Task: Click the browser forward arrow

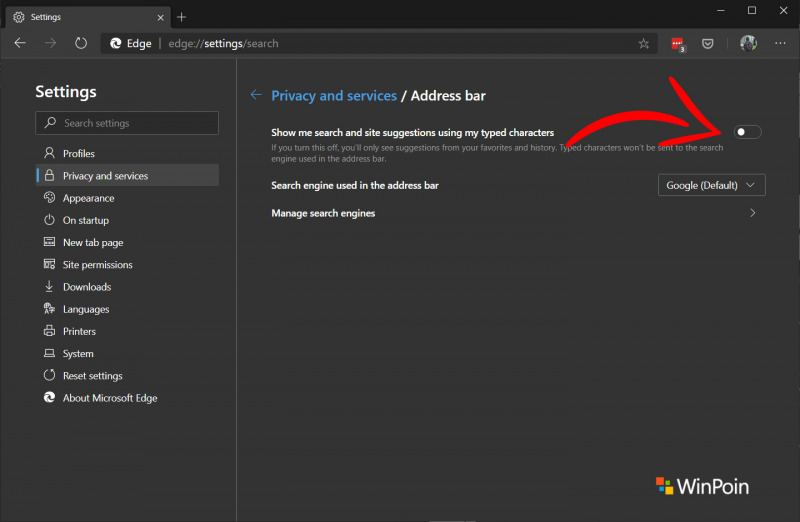Action: pyautogui.click(x=51, y=43)
